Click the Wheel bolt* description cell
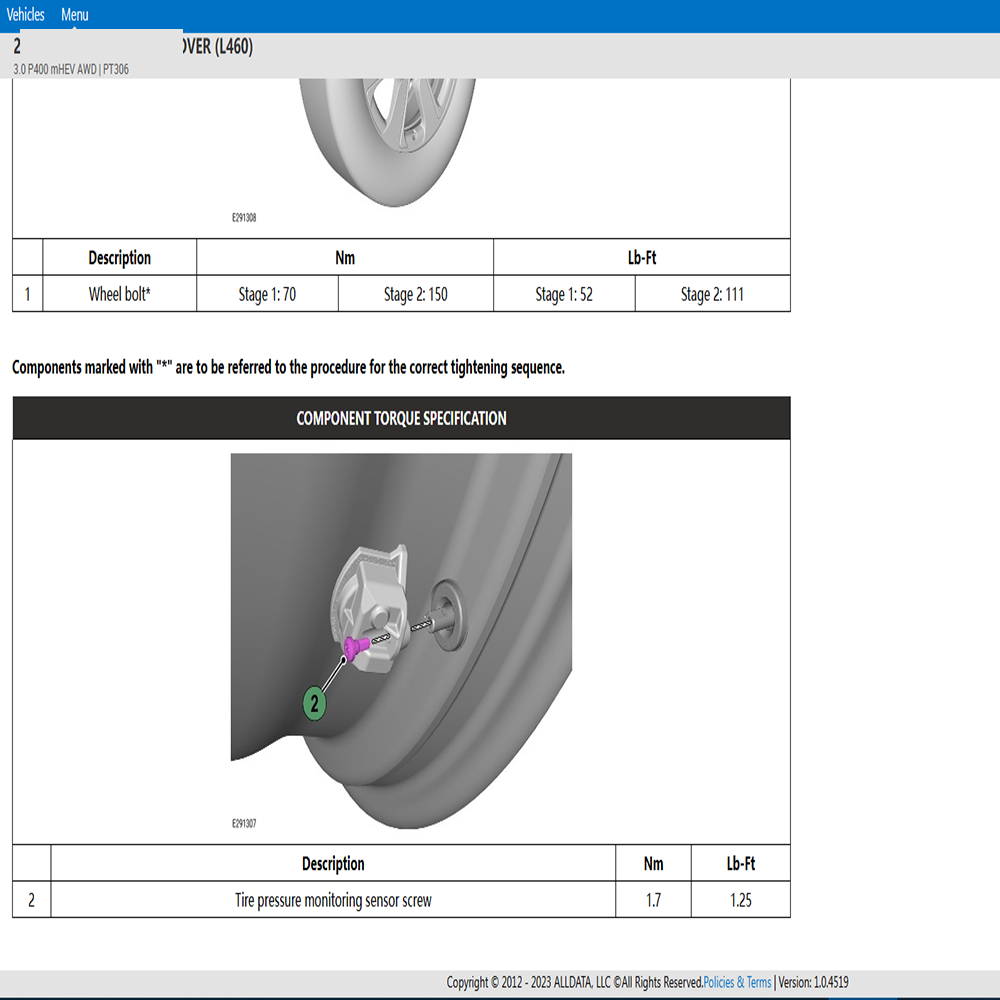Screen dimensions: 1000x1000 [x=119, y=294]
